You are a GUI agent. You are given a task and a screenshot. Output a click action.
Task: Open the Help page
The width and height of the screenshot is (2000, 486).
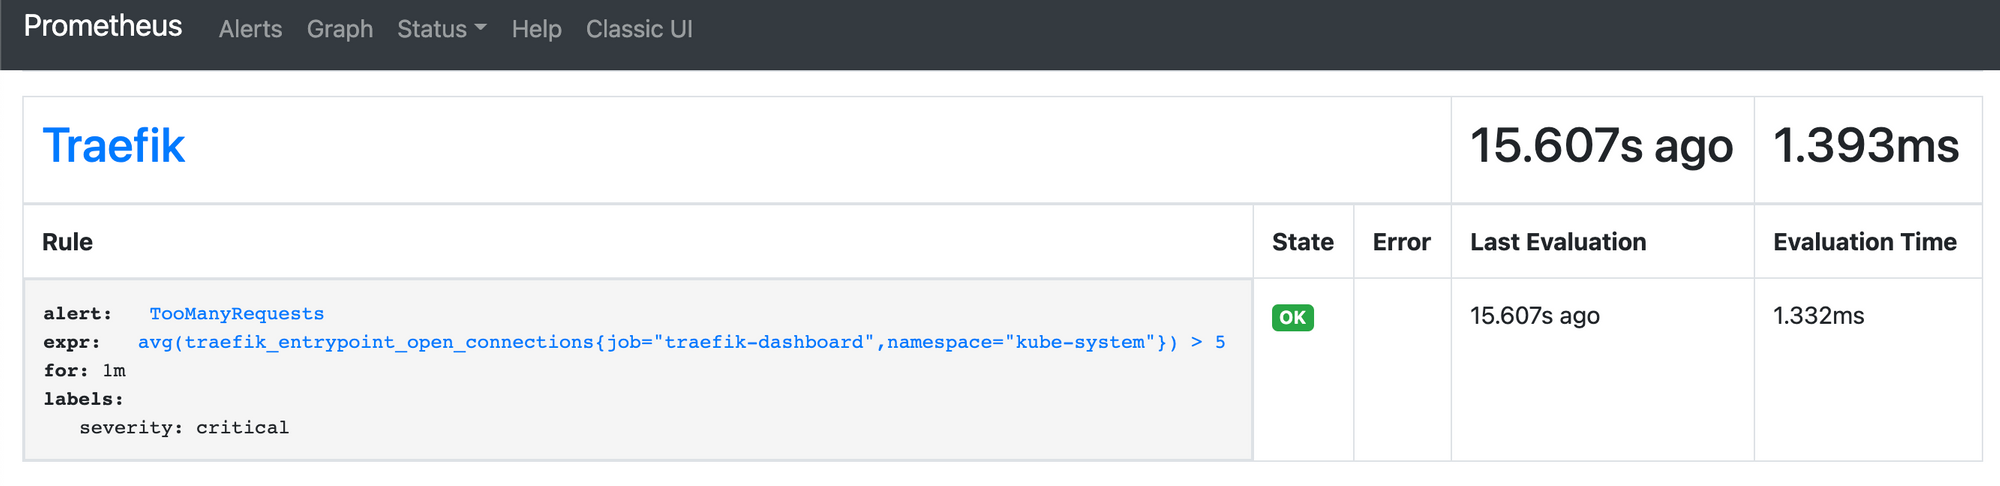tap(537, 29)
